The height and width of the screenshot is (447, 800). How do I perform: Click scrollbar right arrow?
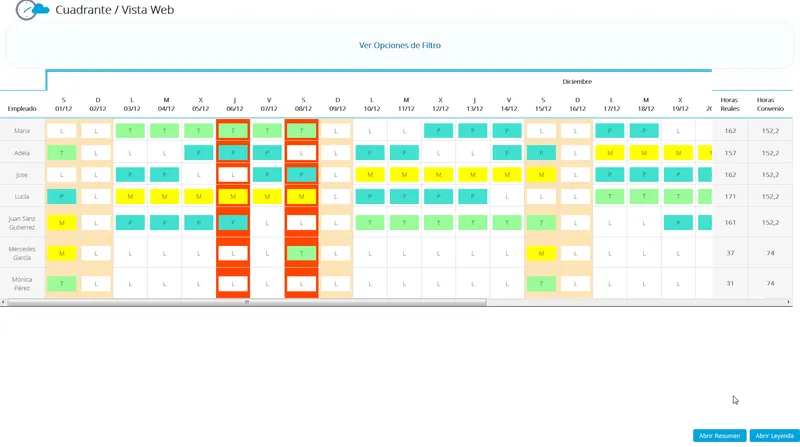[789, 302]
